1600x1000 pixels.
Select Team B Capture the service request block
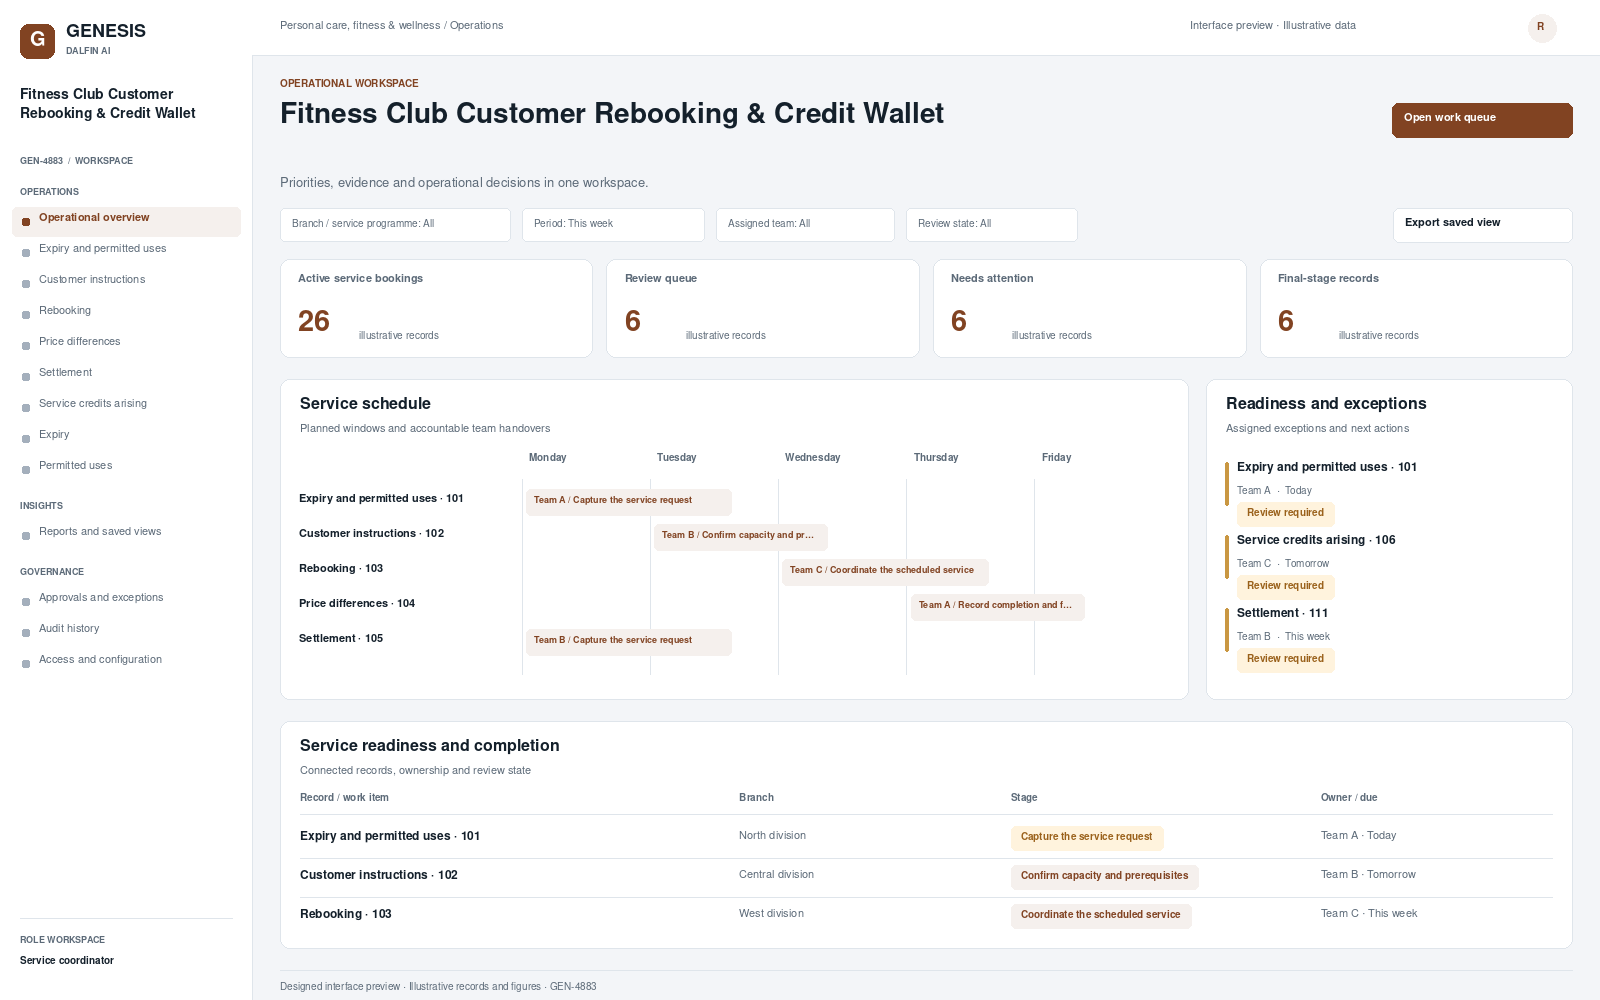(x=629, y=641)
